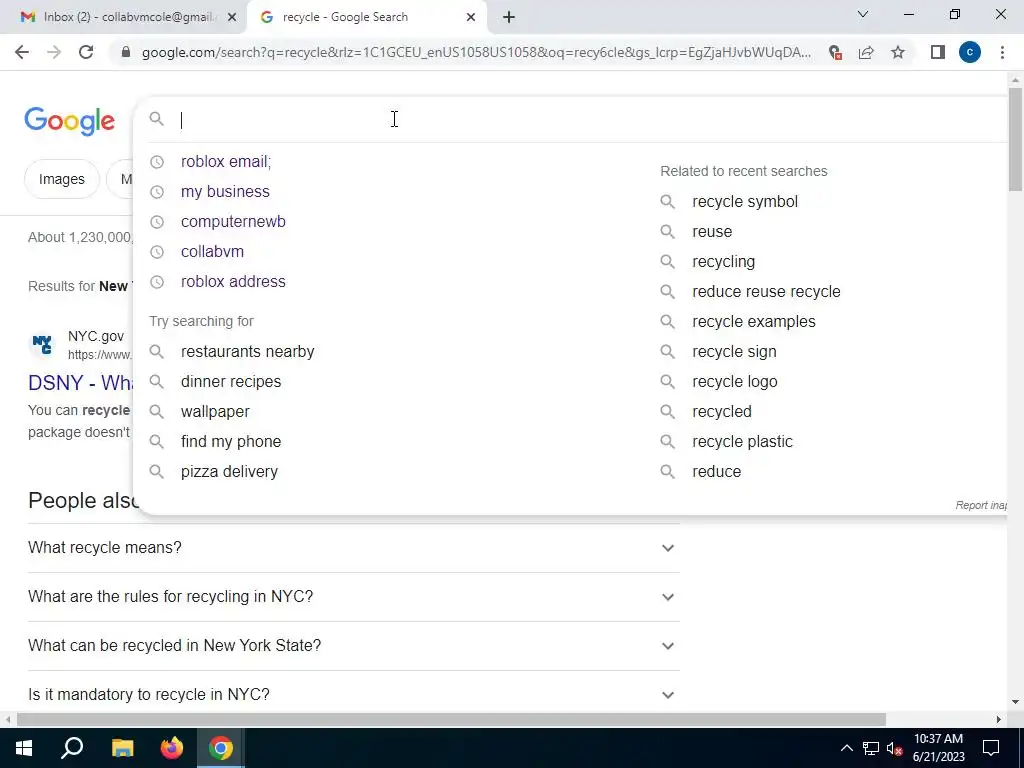Viewport: 1024px width, 768px height.
Task: Select recent search 'my business'
Action: point(225,191)
